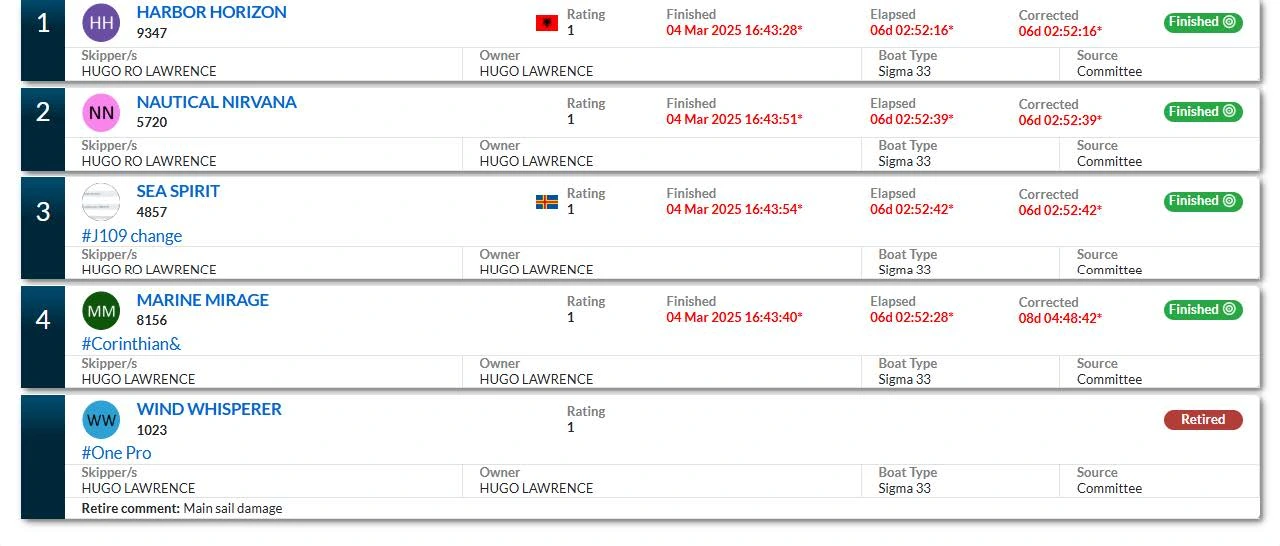Image resolution: width=1280 pixels, height=546 pixels.
Task: Click the Sea Spirit boat thumbnail
Action: tap(101, 203)
